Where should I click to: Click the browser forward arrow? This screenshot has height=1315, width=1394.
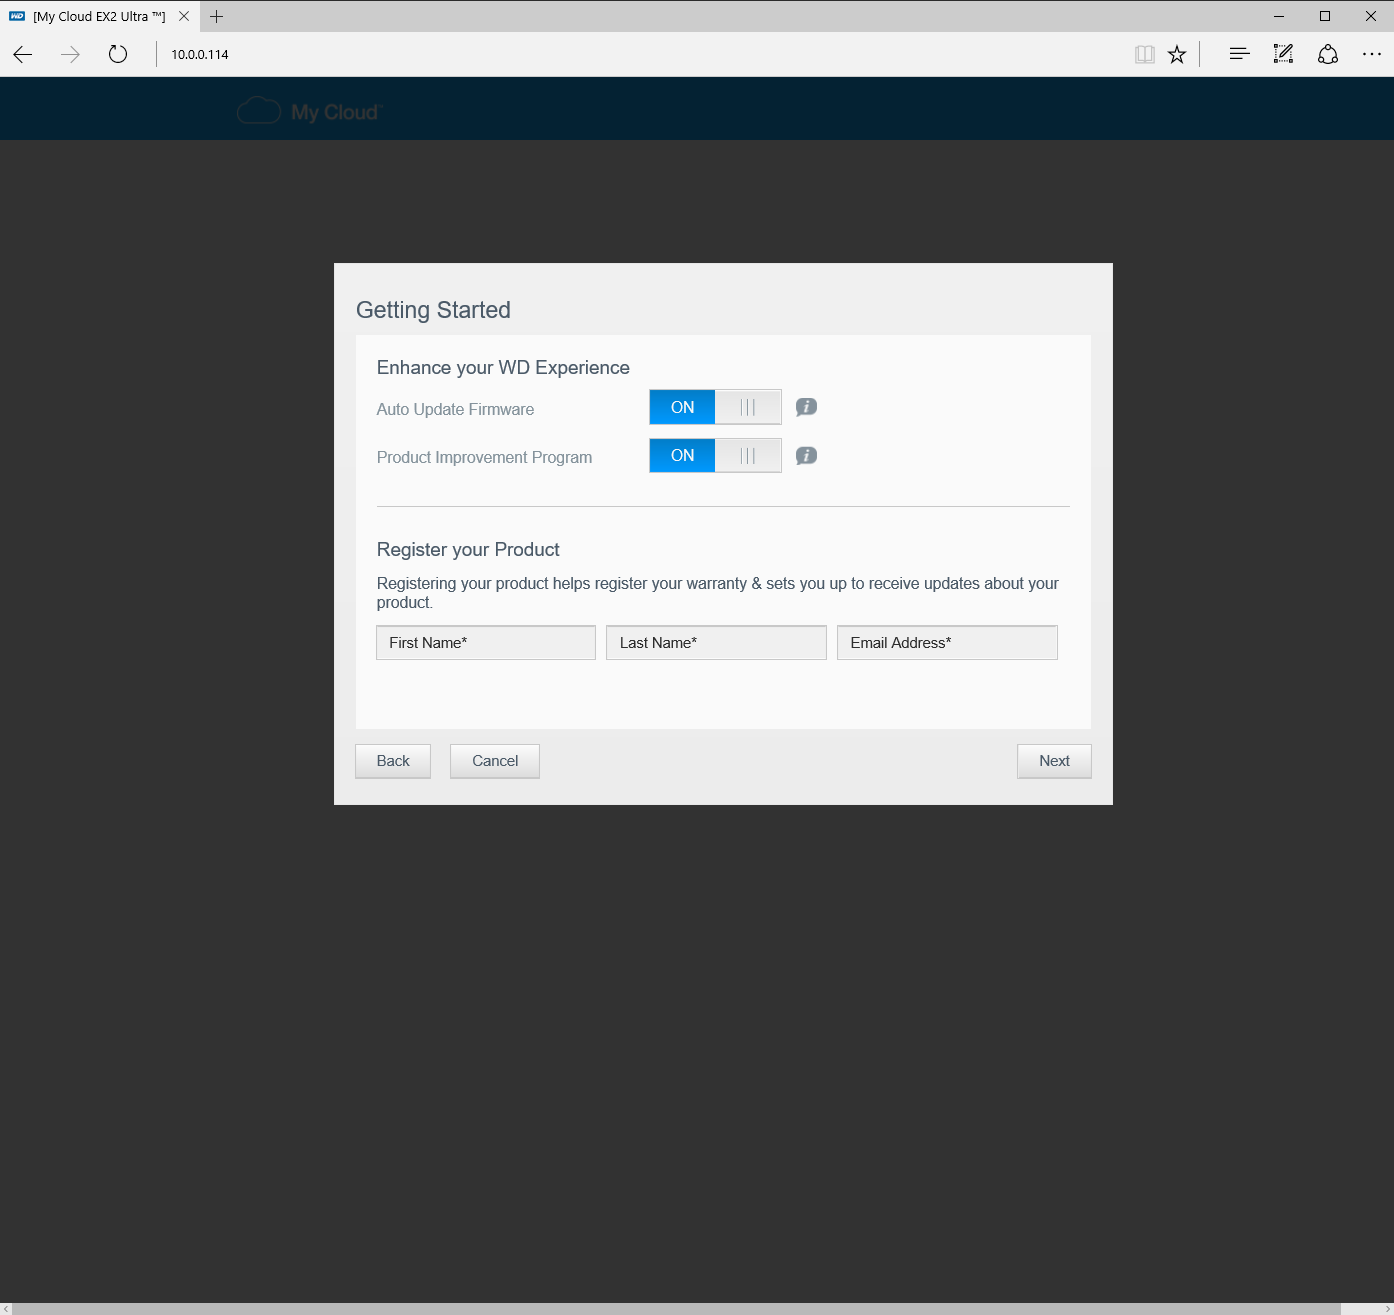point(70,54)
